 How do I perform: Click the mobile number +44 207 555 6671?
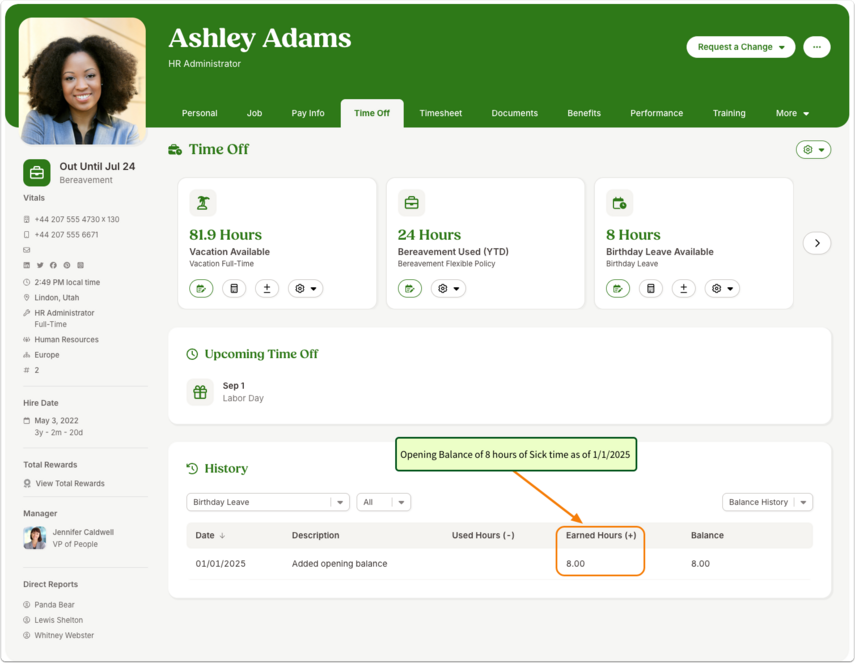point(67,234)
